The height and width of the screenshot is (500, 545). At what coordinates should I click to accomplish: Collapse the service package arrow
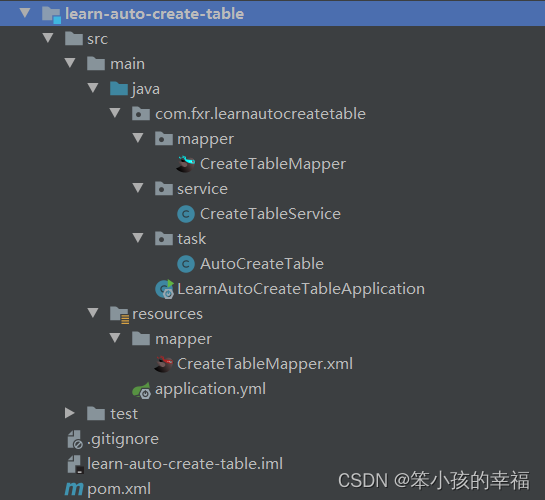(x=138, y=188)
